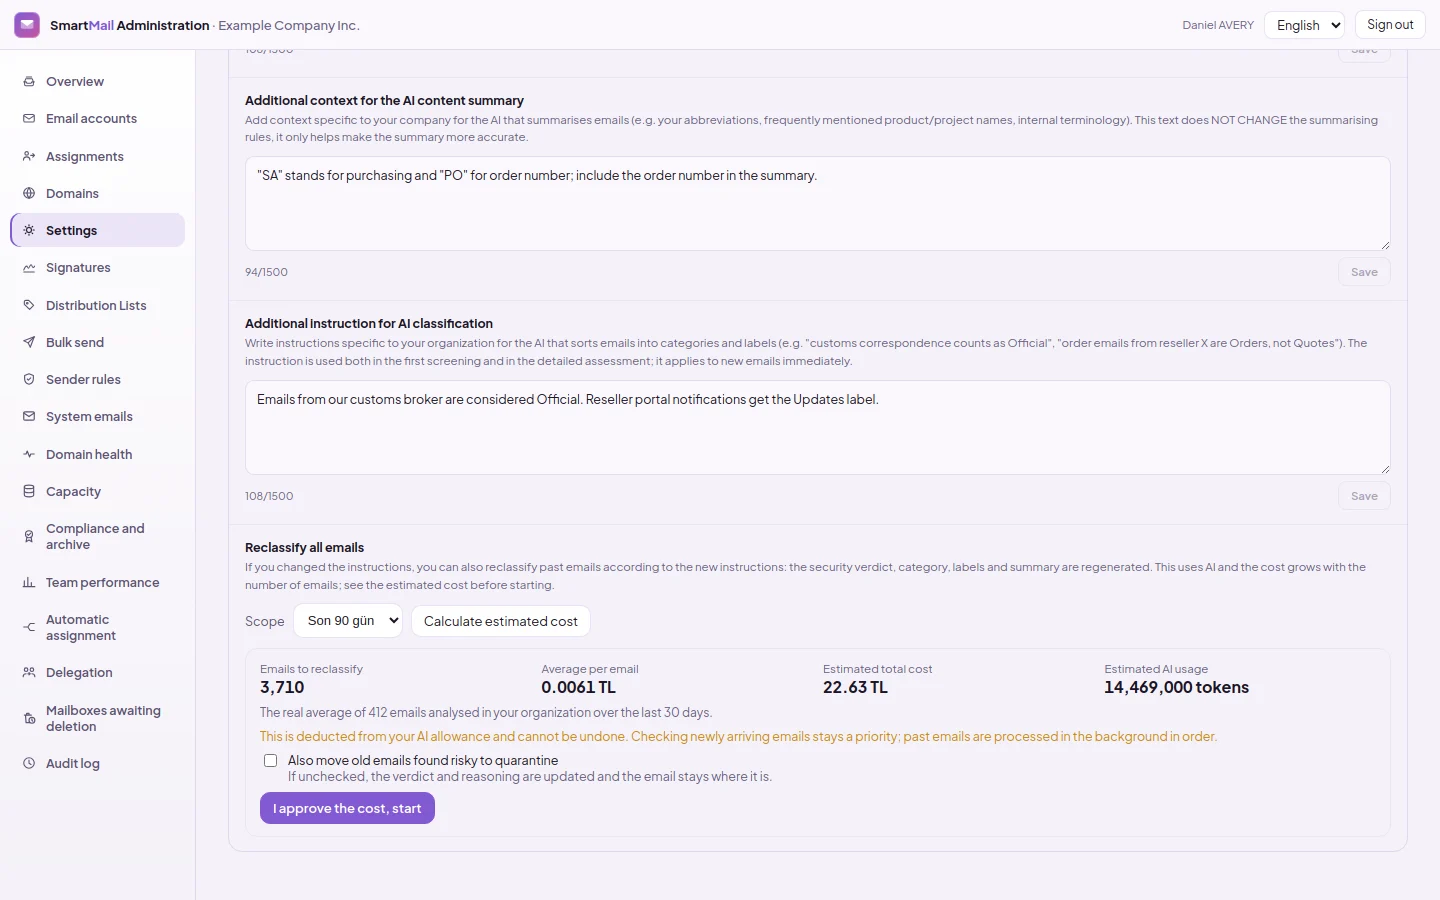Open Mailboxes awaiting deletion
This screenshot has width=1440, height=900.
tap(97, 719)
